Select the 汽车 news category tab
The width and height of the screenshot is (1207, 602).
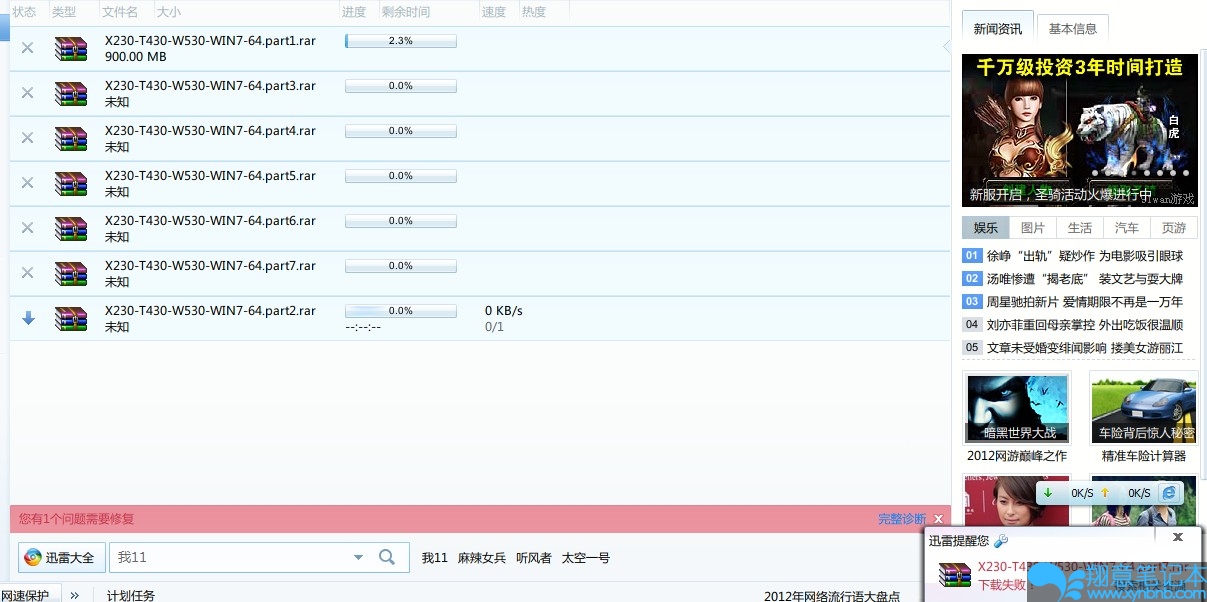click(1127, 228)
